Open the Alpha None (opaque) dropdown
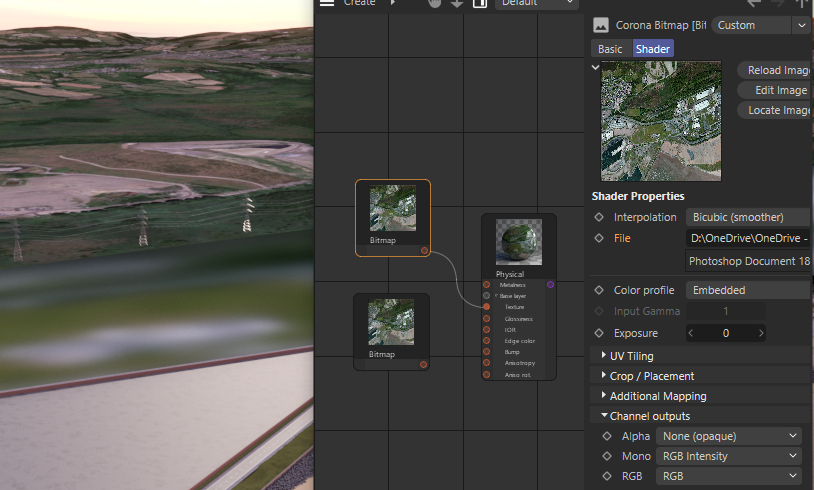Viewport: 814px width, 490px height. [729, 436]
